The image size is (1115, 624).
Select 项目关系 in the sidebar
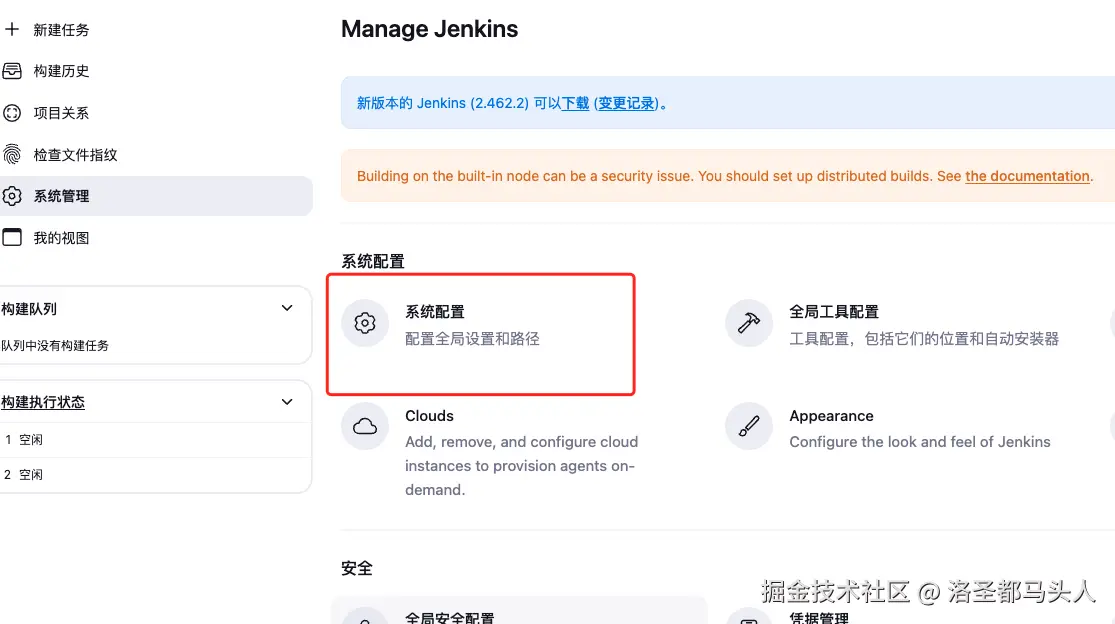(61, 113)
